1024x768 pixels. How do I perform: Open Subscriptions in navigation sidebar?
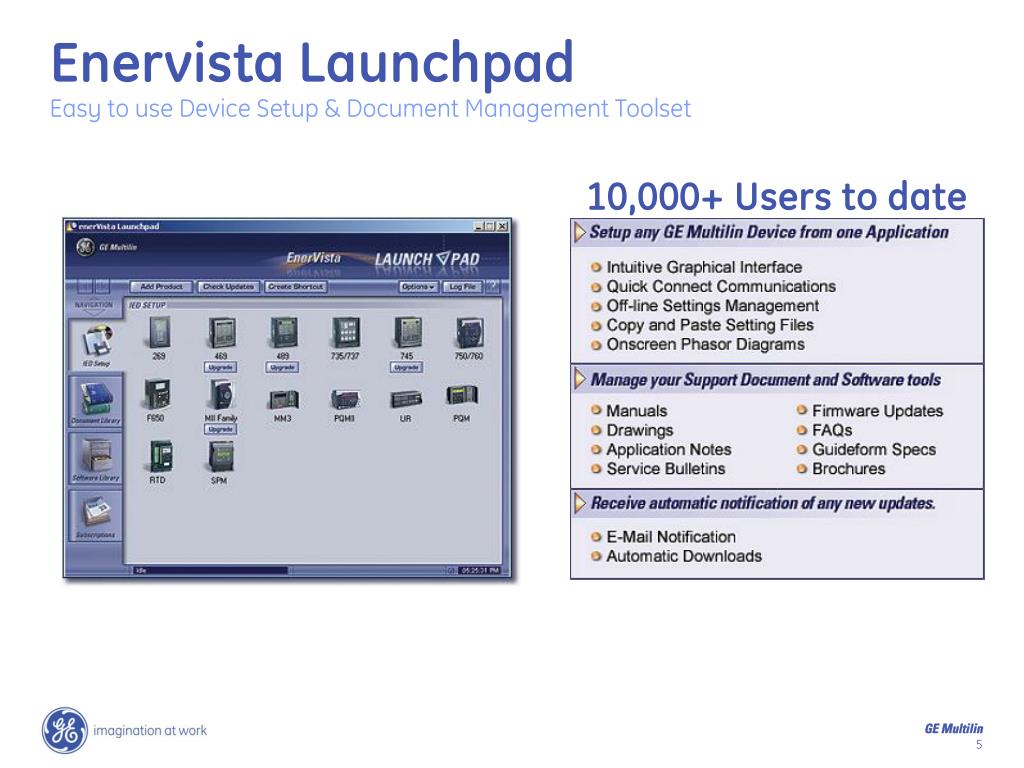(96, 515)
